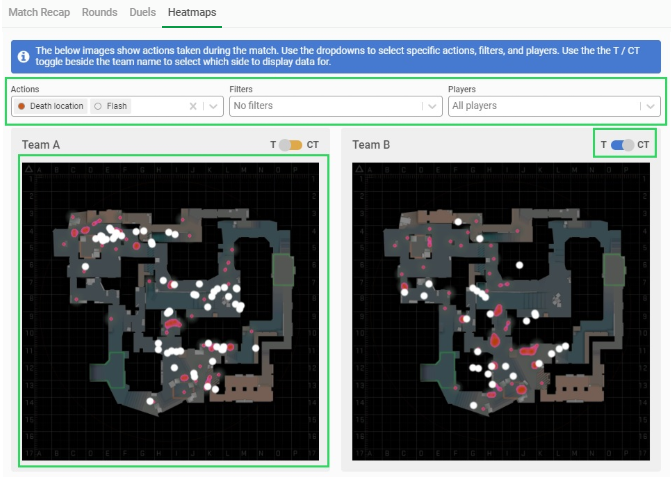Expand the Actions dropdown arrow
This screenshot has width=671, height=477.
point(214,107)
